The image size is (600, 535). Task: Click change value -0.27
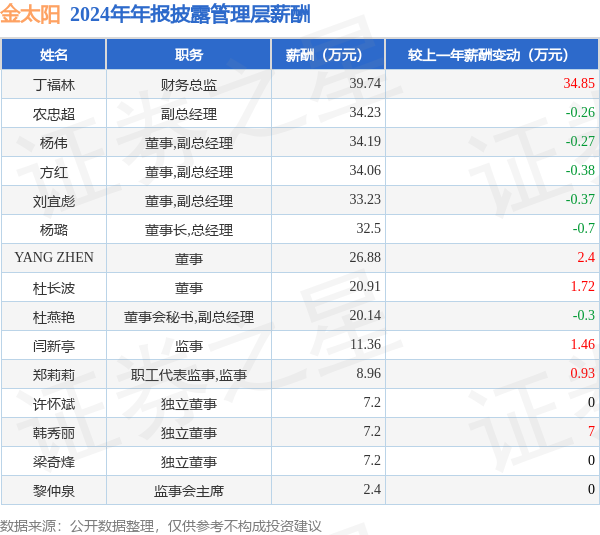click(x=580, y=141)
